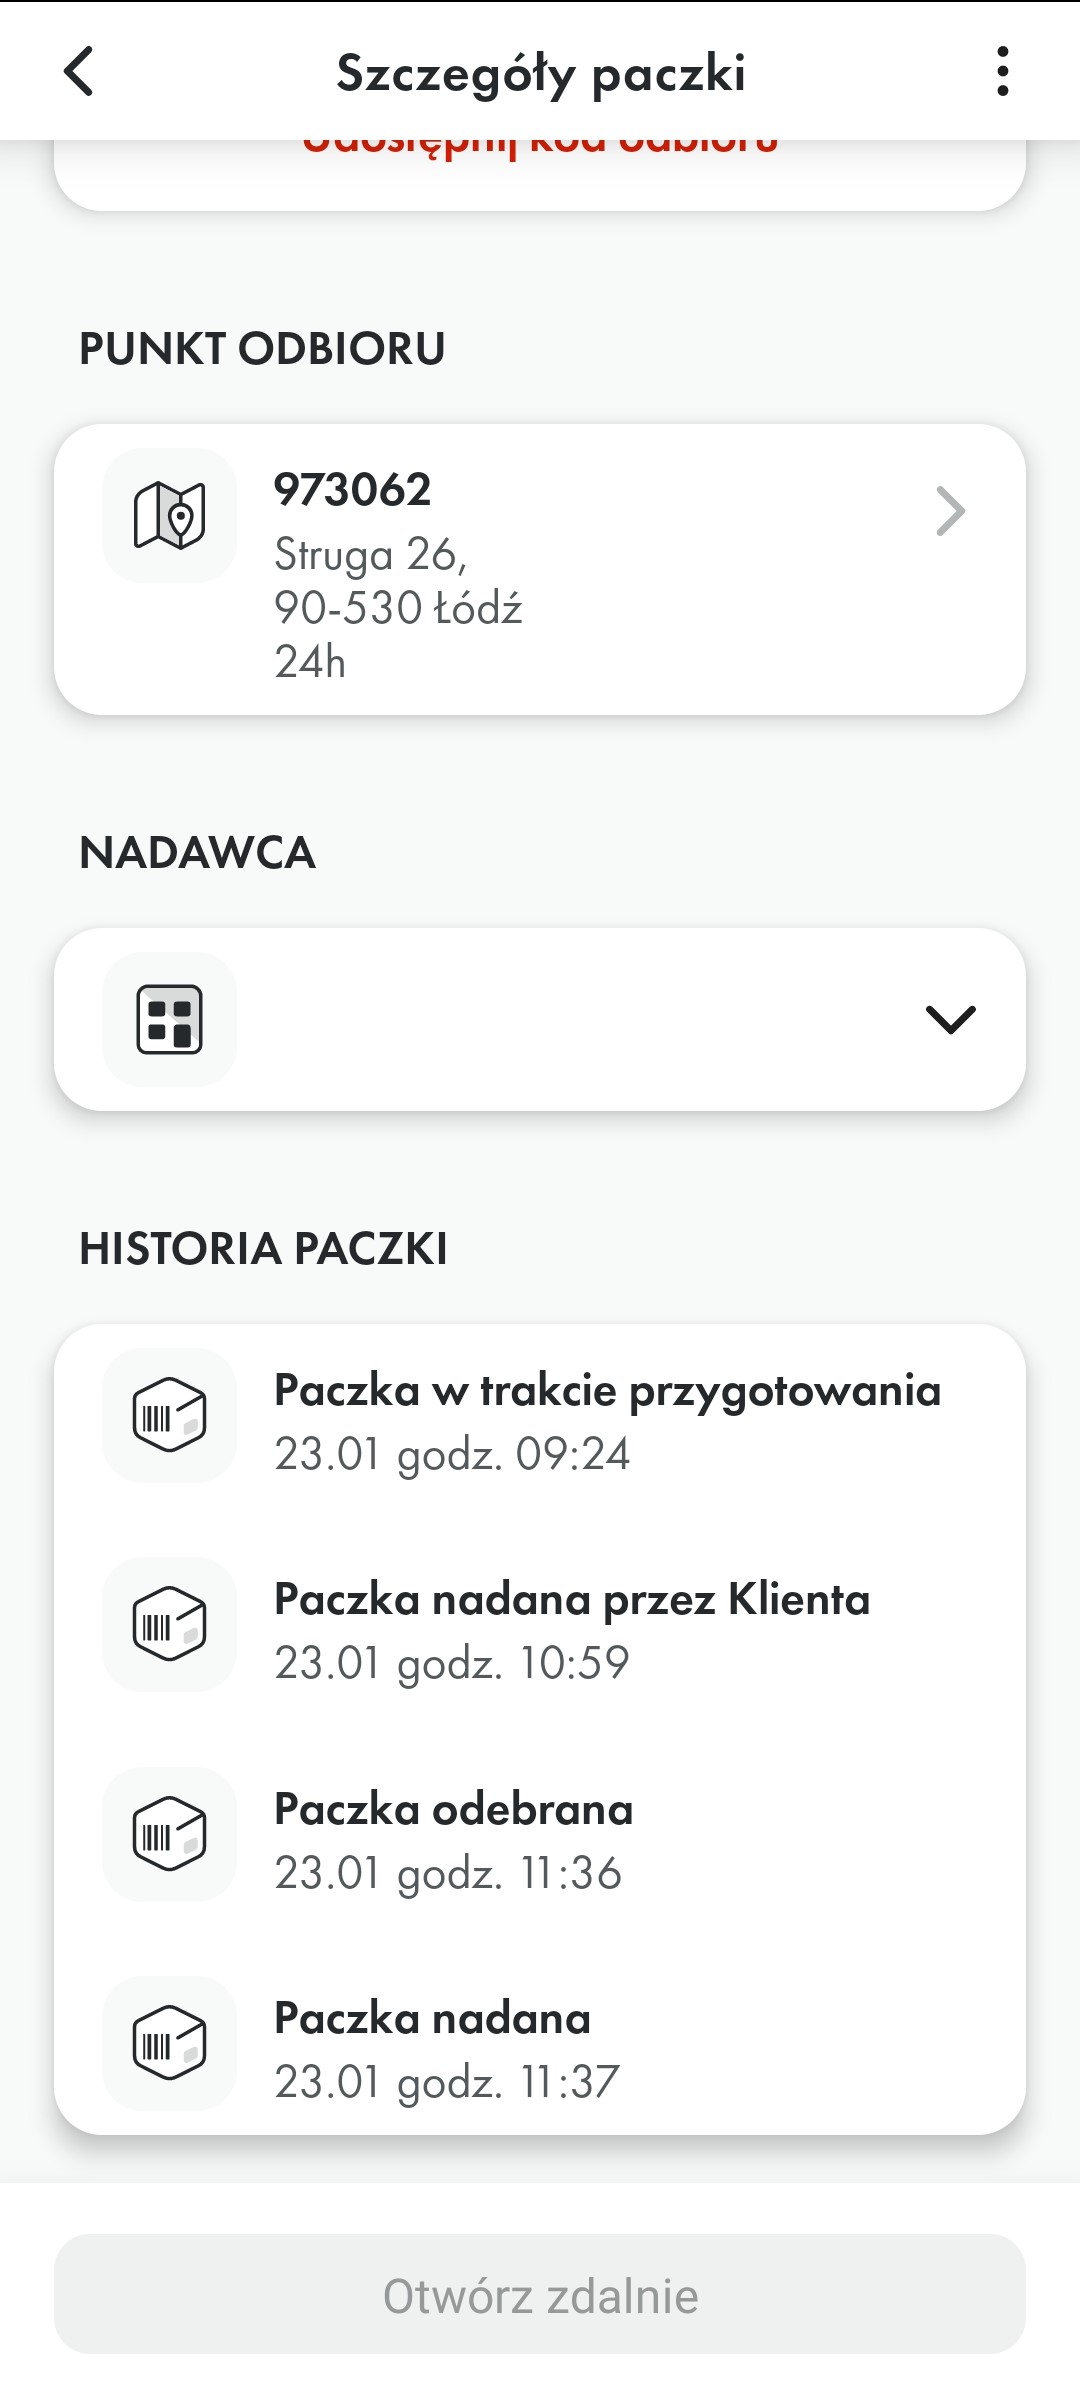Image resolution: width=1080 pixels, height=2398 pixels.
Task: Tap the 'Otwórz zdalnie' button
Action: coord(540,2294)
